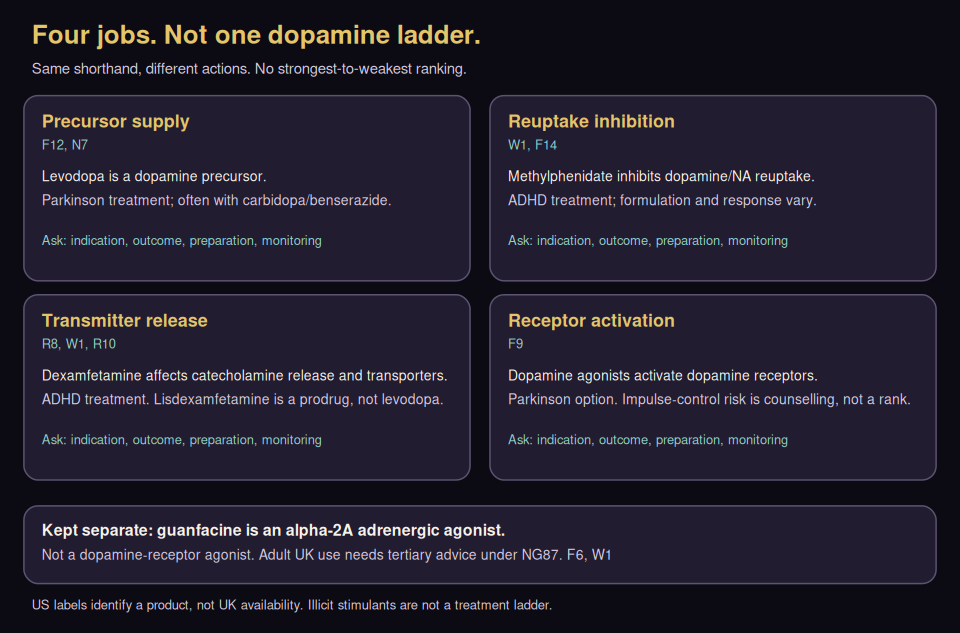Click the title "Four jobs. Not one dopamine ladder."
The height and width of the screenshot is (633, 960).
[256, 35]
